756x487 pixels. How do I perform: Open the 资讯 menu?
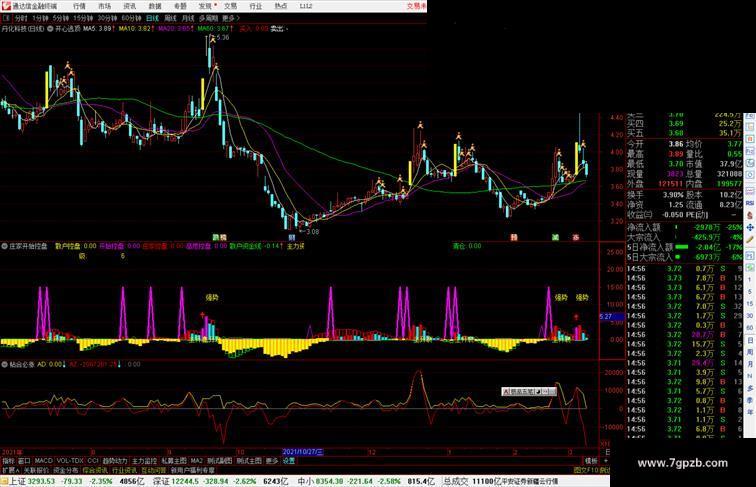[129, 6]
